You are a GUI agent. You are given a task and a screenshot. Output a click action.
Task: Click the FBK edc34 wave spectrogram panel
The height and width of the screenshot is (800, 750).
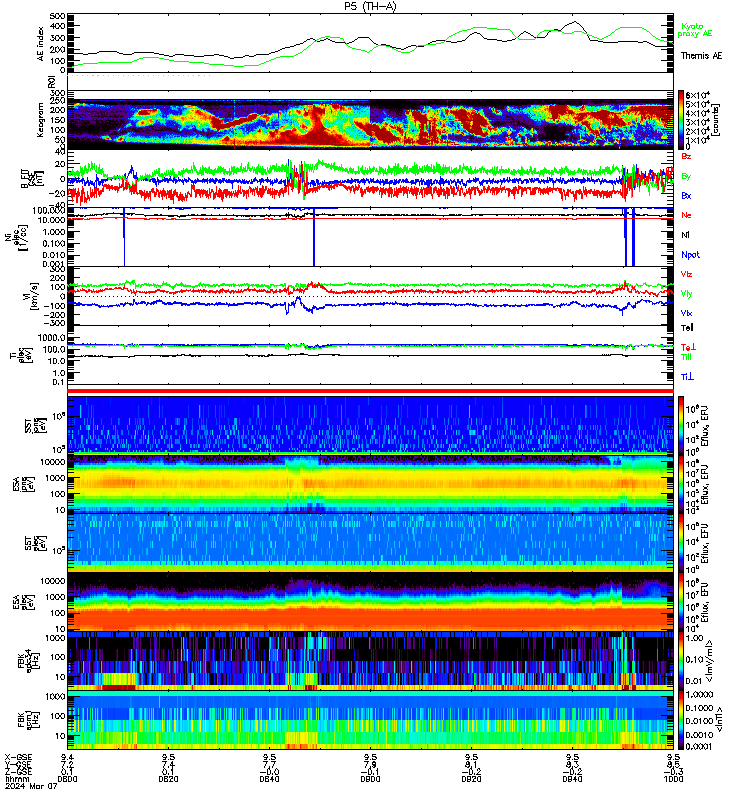tap(370, 661)
